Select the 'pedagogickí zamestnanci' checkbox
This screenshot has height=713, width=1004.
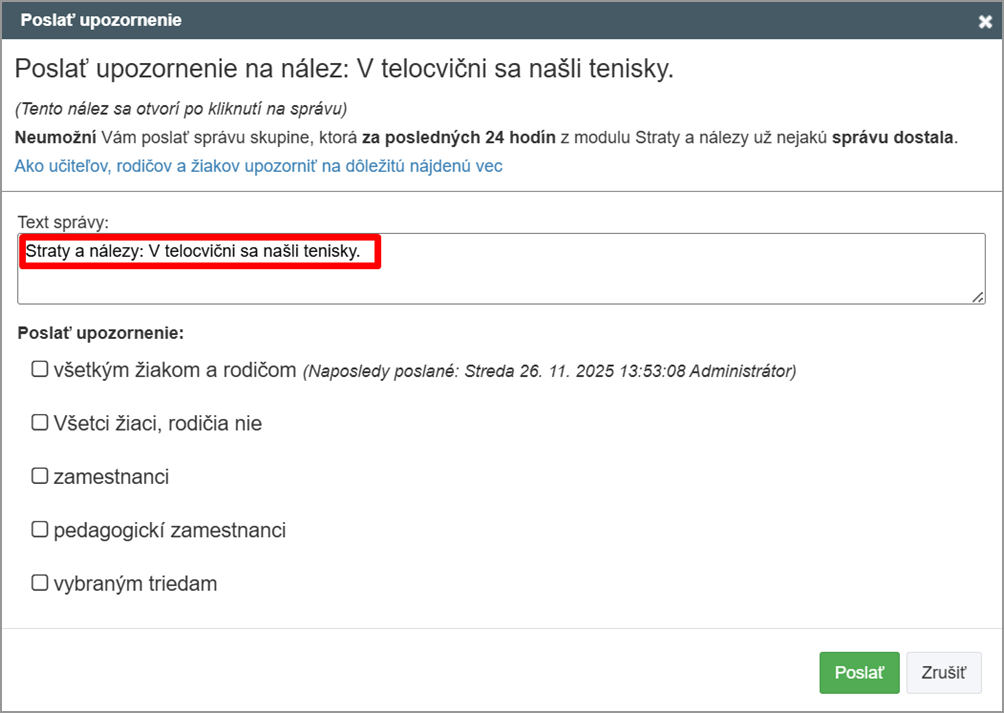pyautogui.click(x=40, y=529)
